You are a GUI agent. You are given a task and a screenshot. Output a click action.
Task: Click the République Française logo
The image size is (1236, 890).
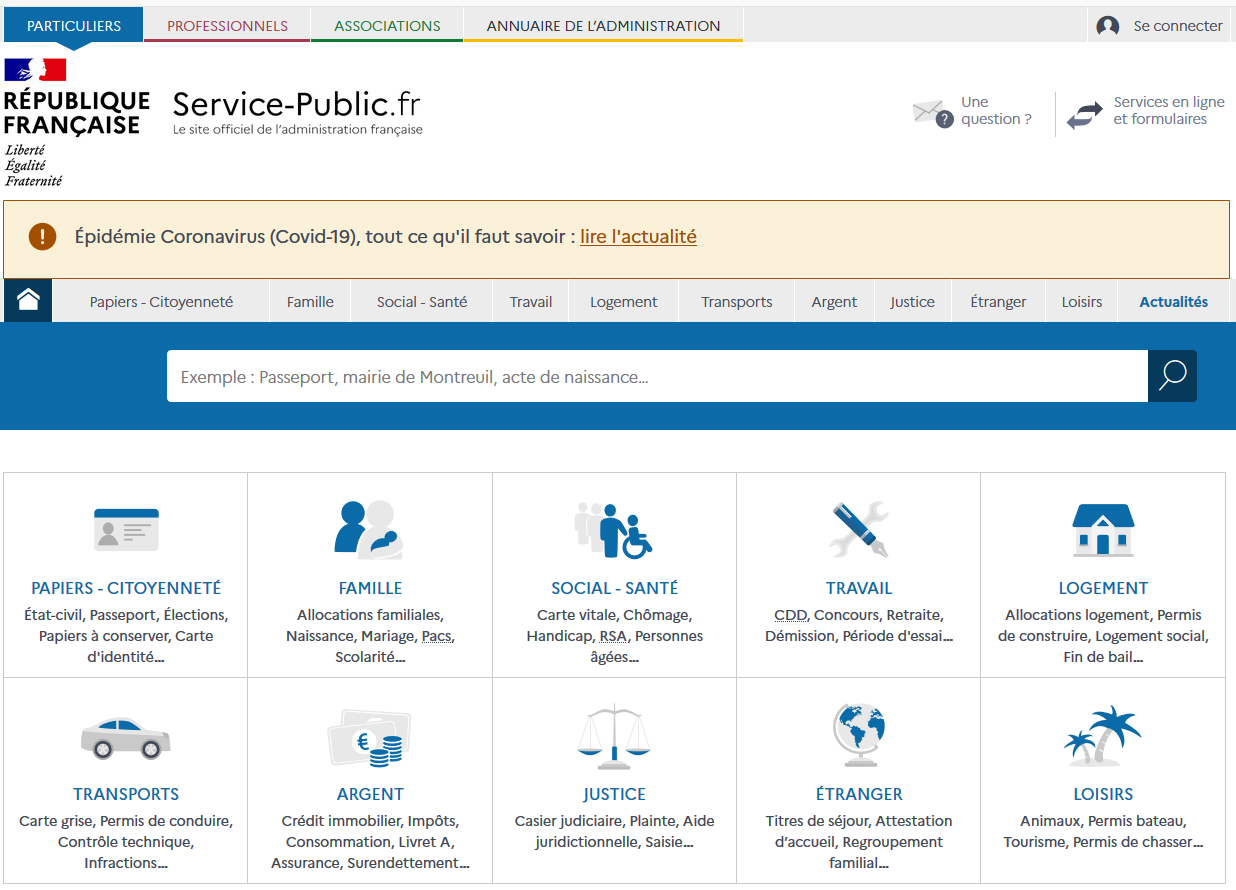pos(77,122)
